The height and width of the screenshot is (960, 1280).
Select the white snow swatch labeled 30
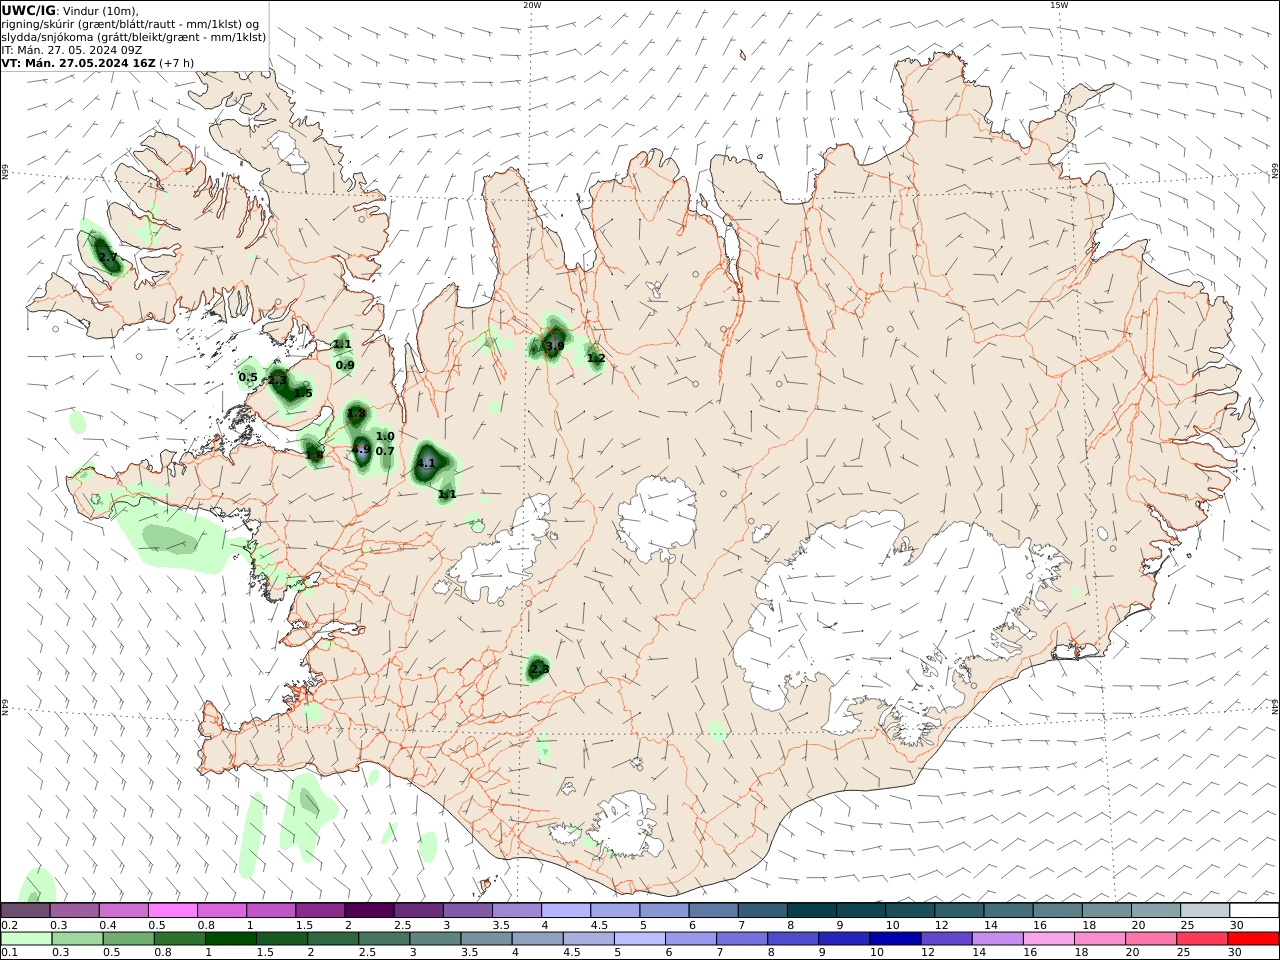point(1254,910)
